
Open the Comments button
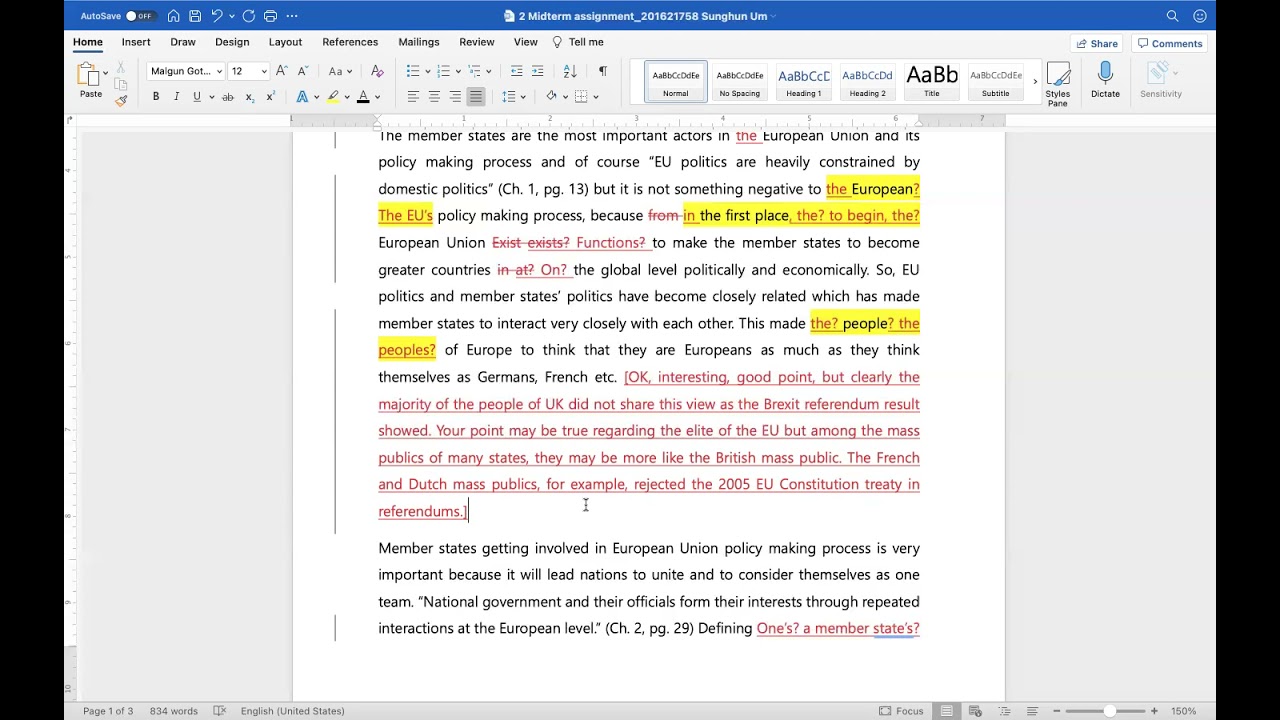coord(1169,43)
